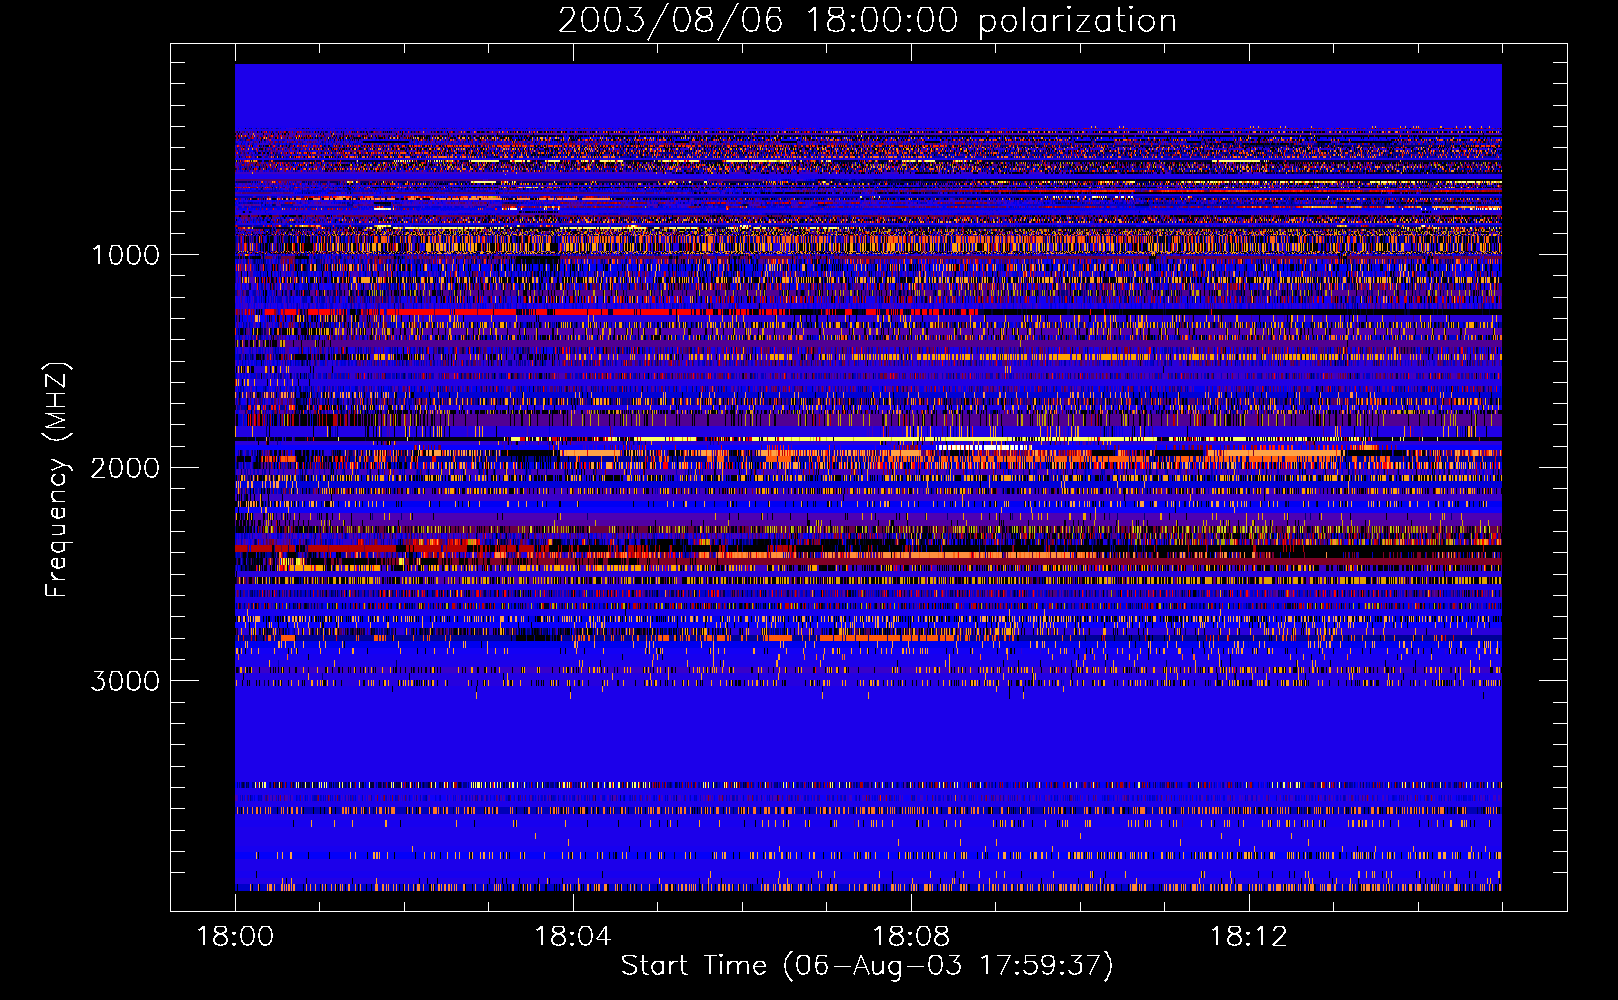Click the plot title '2003/08/06 18:00:00 polarization'
This screenshot has width=1618, height=1000.
pyautogui.click(x=867, y=20)
